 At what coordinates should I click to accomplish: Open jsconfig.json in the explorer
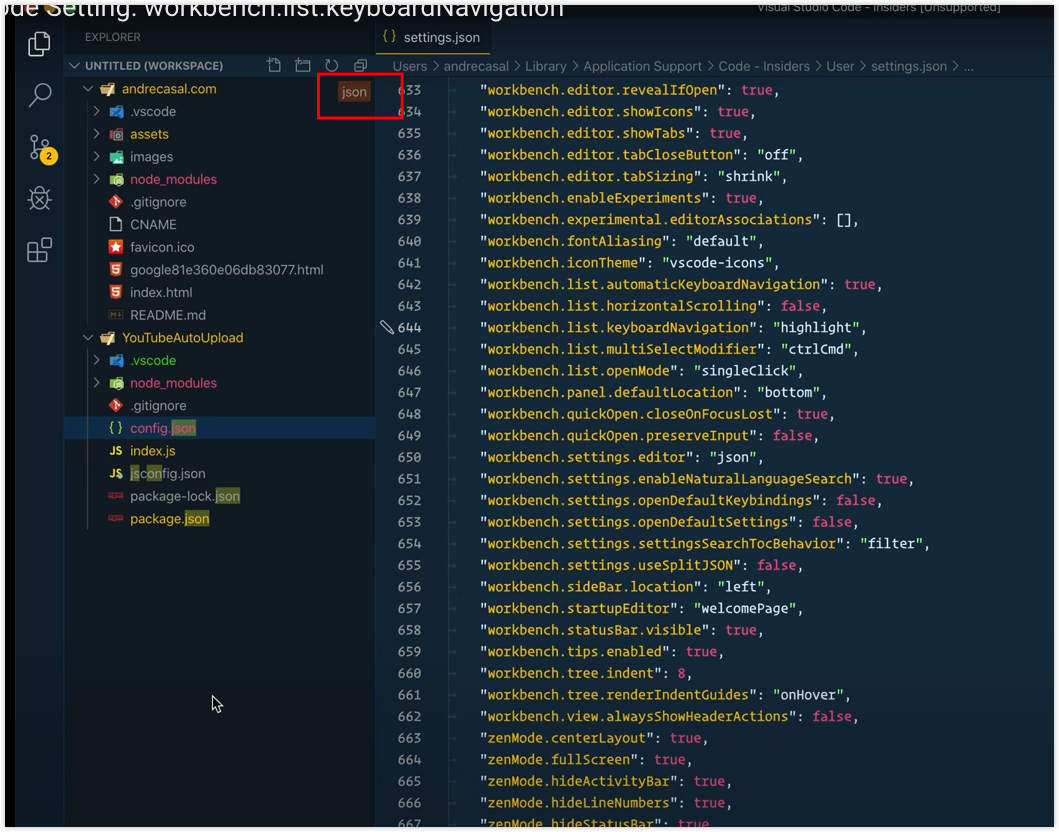coord(167,473)
